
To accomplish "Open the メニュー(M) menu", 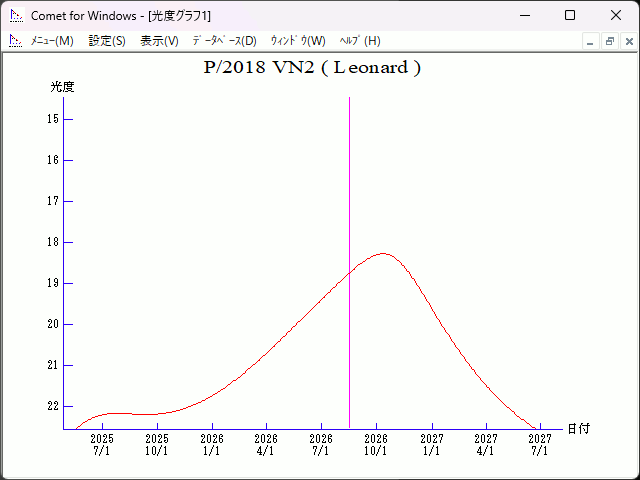I will coord(52,41).
